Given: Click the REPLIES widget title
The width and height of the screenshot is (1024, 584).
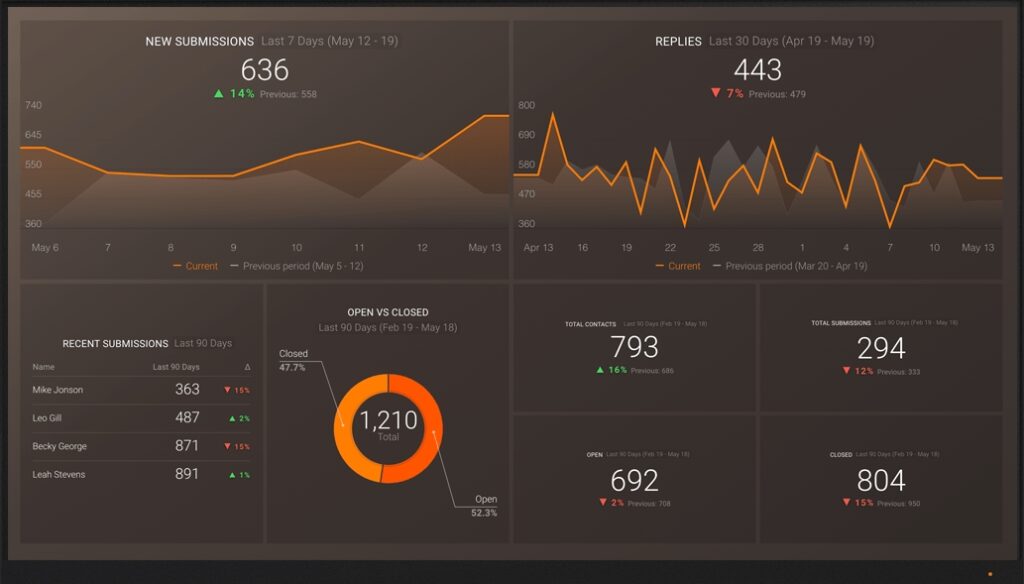Looking at the screenshot, I should pyautogui.click(x=678, y=41).
